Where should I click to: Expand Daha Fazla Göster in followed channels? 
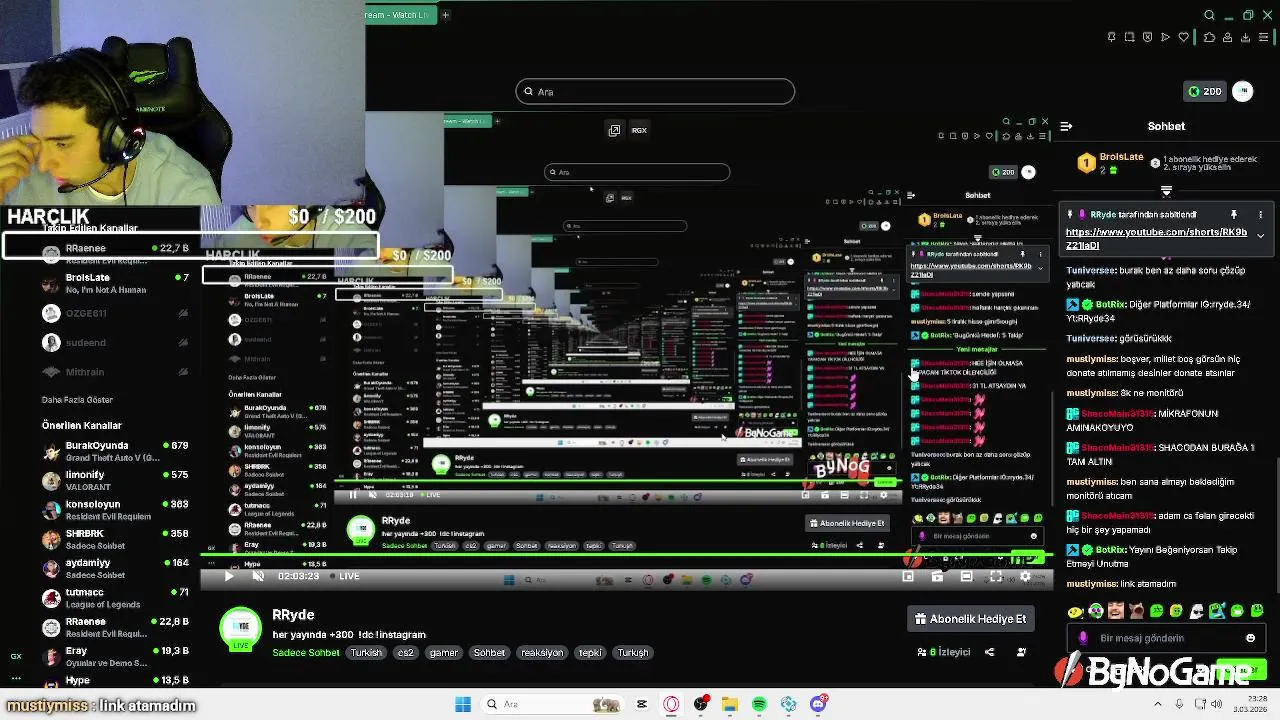(x=76, y=400)
